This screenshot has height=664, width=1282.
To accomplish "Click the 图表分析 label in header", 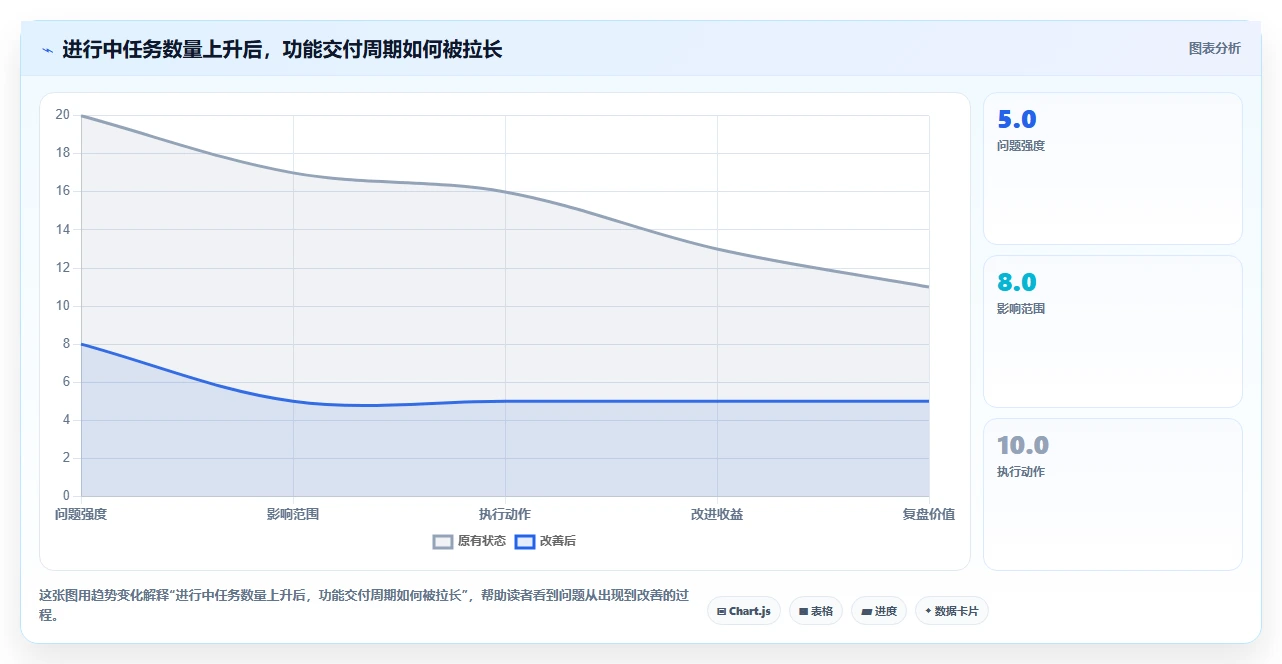I will 1214,48.
